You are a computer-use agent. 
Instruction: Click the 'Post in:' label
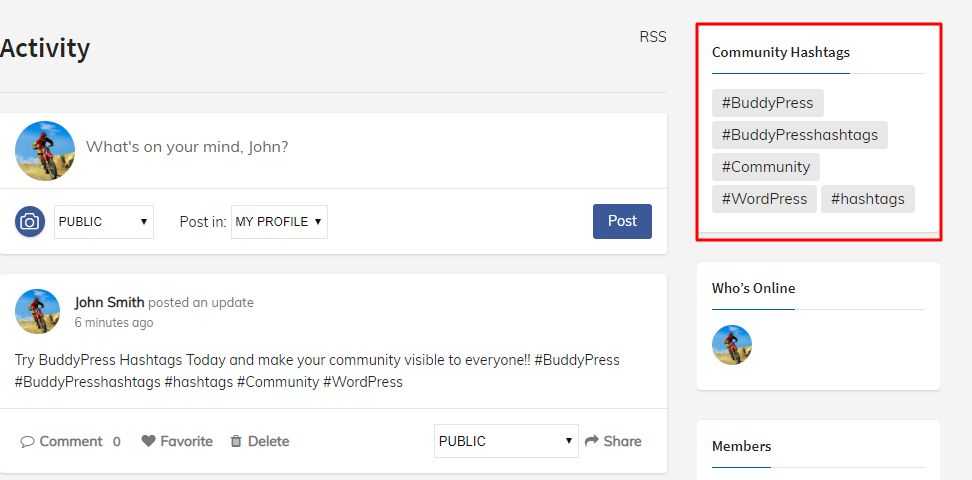click(203, 222)
